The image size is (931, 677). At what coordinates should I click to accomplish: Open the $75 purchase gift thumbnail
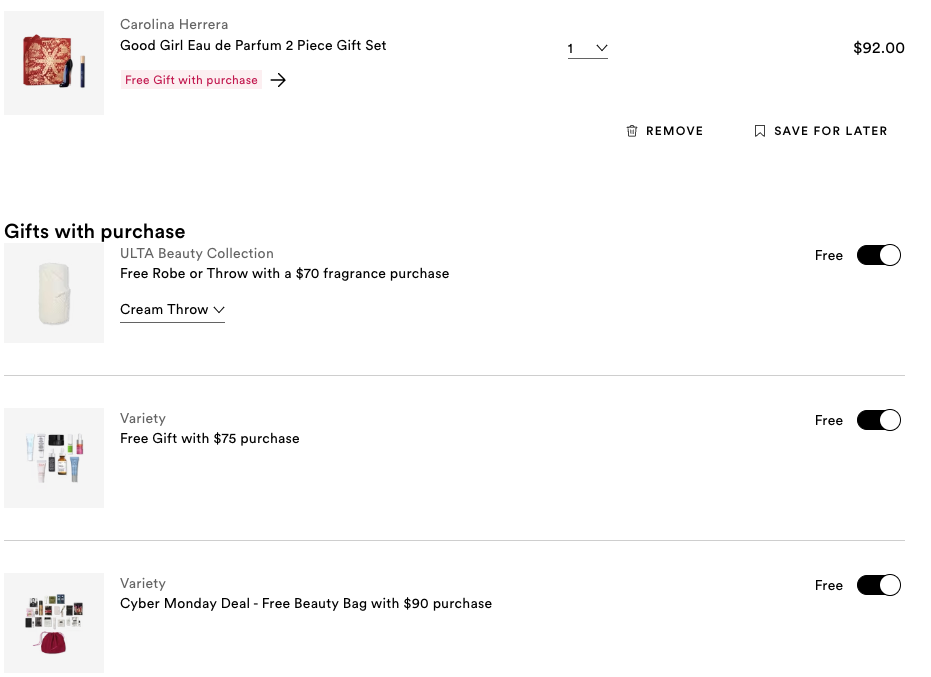point(54,458)
